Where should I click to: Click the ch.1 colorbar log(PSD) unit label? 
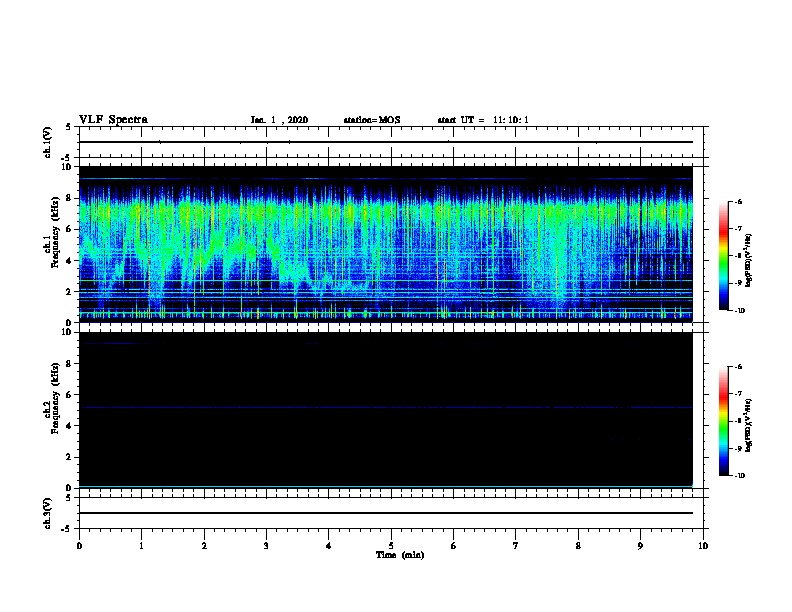tap(749, 260)
